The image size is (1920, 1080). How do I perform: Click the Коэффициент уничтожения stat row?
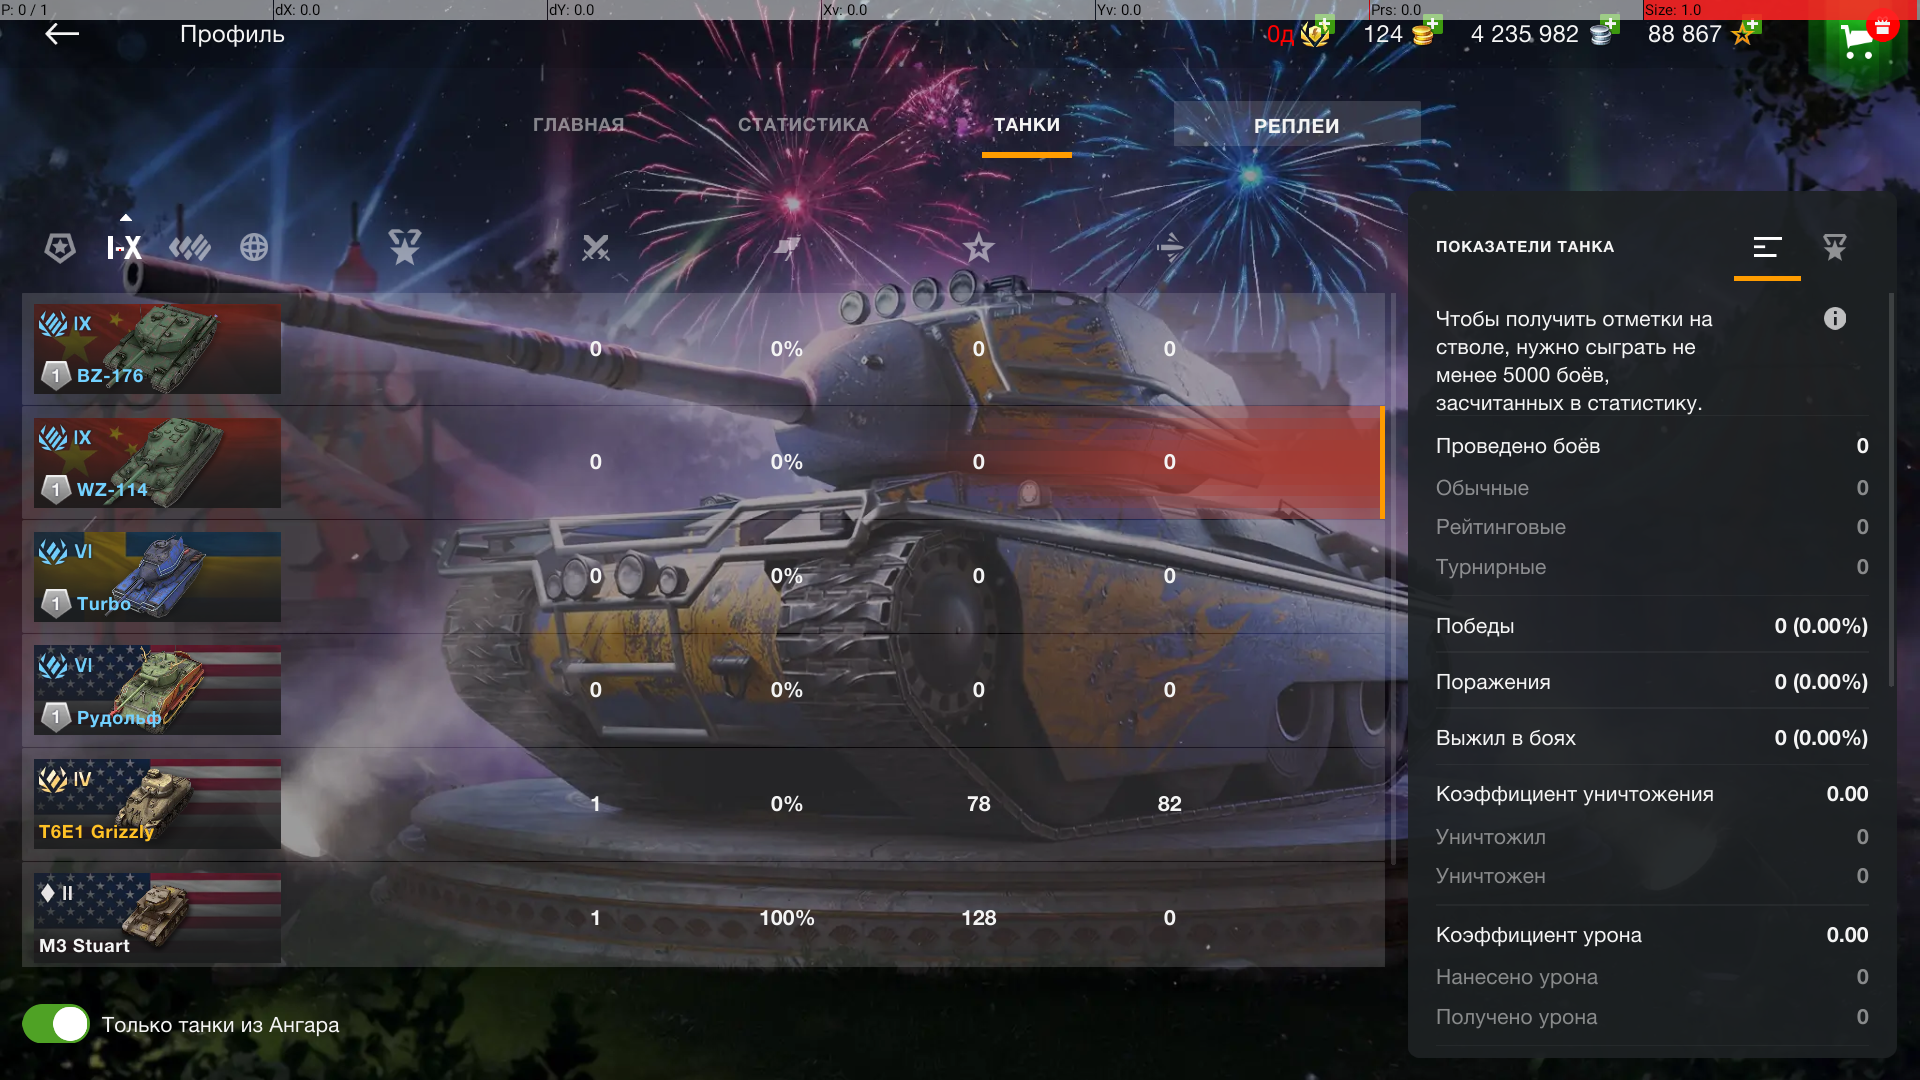1652,794
